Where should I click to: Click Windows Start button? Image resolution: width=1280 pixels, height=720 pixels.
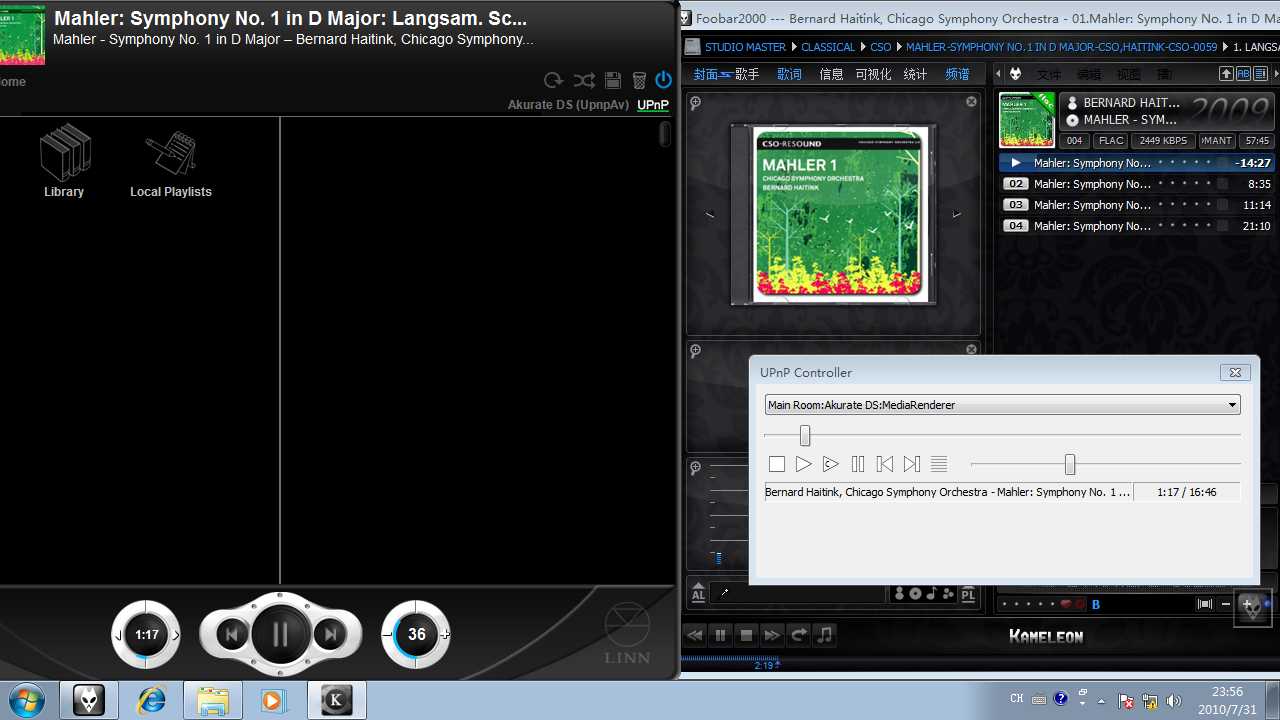(x=27, y=700)
